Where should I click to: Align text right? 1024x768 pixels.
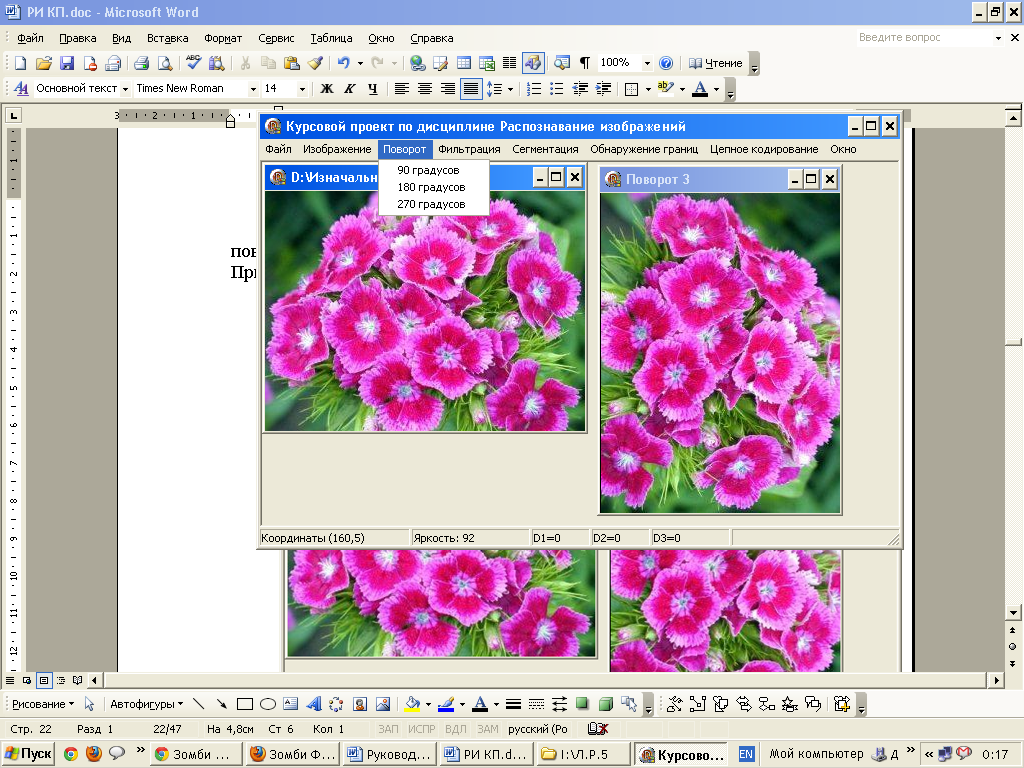click(x=447, y=89)
